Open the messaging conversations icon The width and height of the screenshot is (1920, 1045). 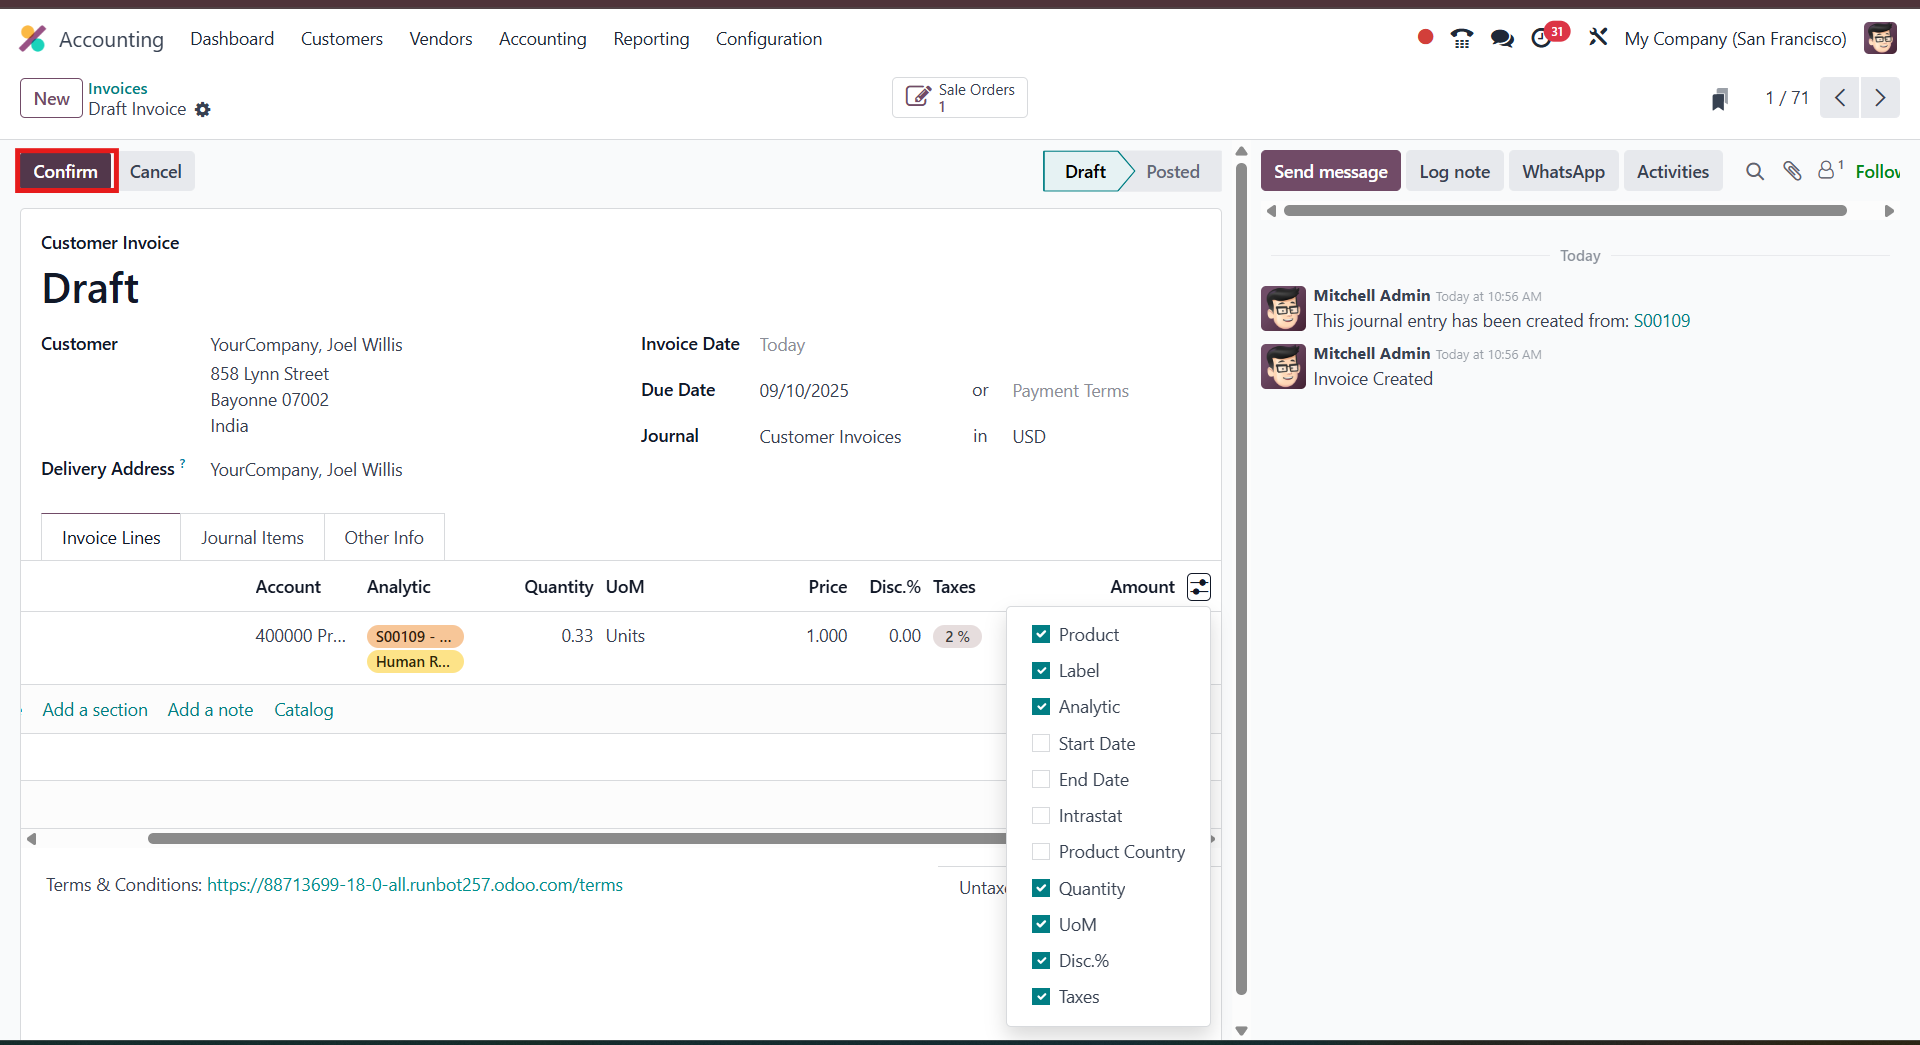point(1501,38)
